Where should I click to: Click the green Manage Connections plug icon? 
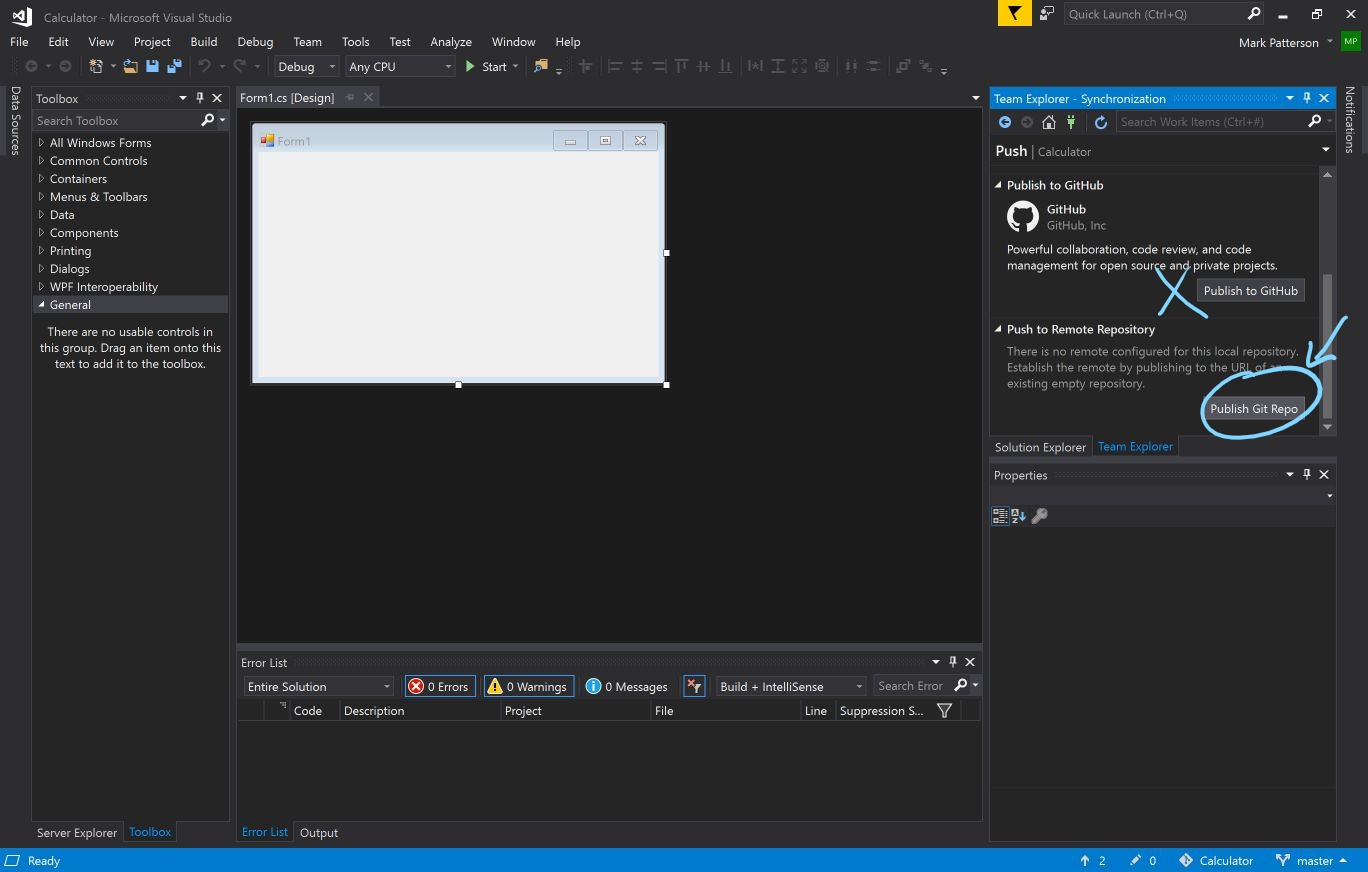point(1071,122)
